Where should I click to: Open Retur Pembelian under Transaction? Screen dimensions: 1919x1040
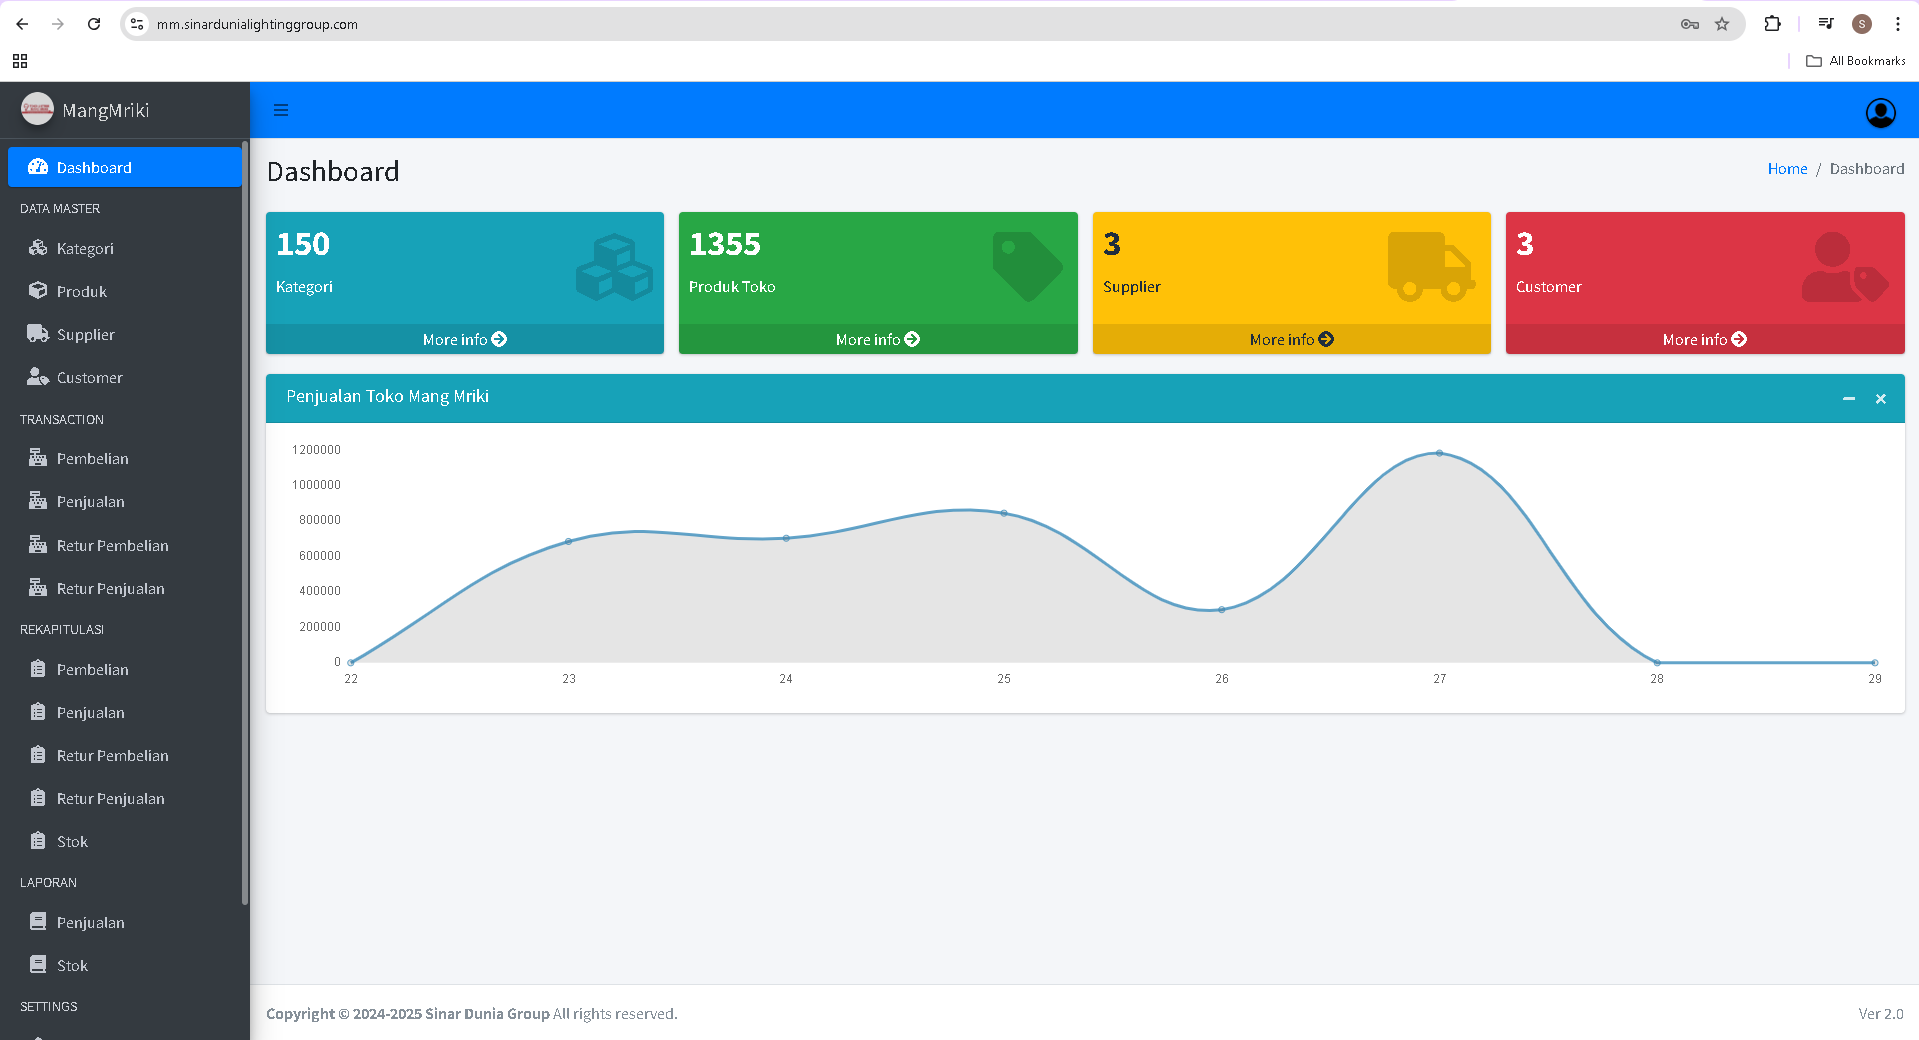coord(125,545)
